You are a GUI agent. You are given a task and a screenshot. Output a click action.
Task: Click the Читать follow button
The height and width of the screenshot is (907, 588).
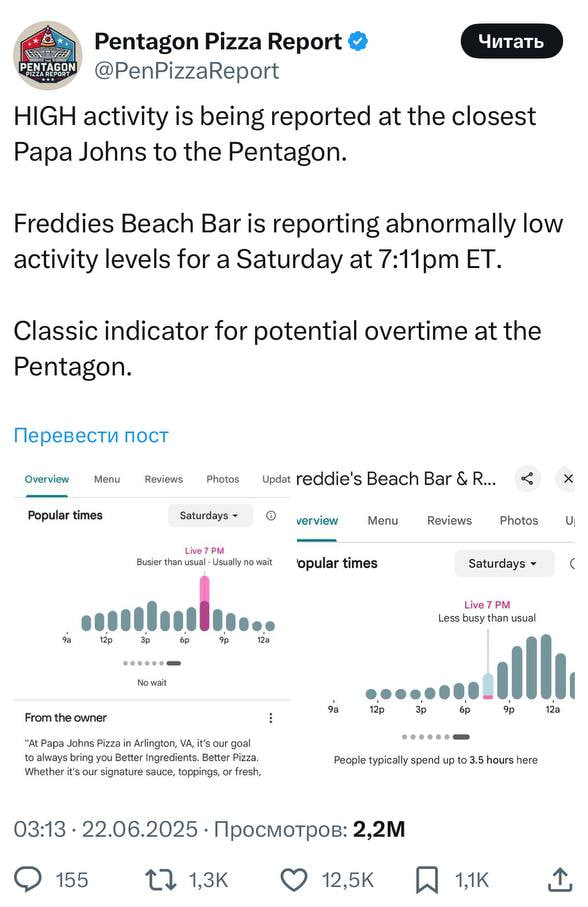click(x=511, y=41)
